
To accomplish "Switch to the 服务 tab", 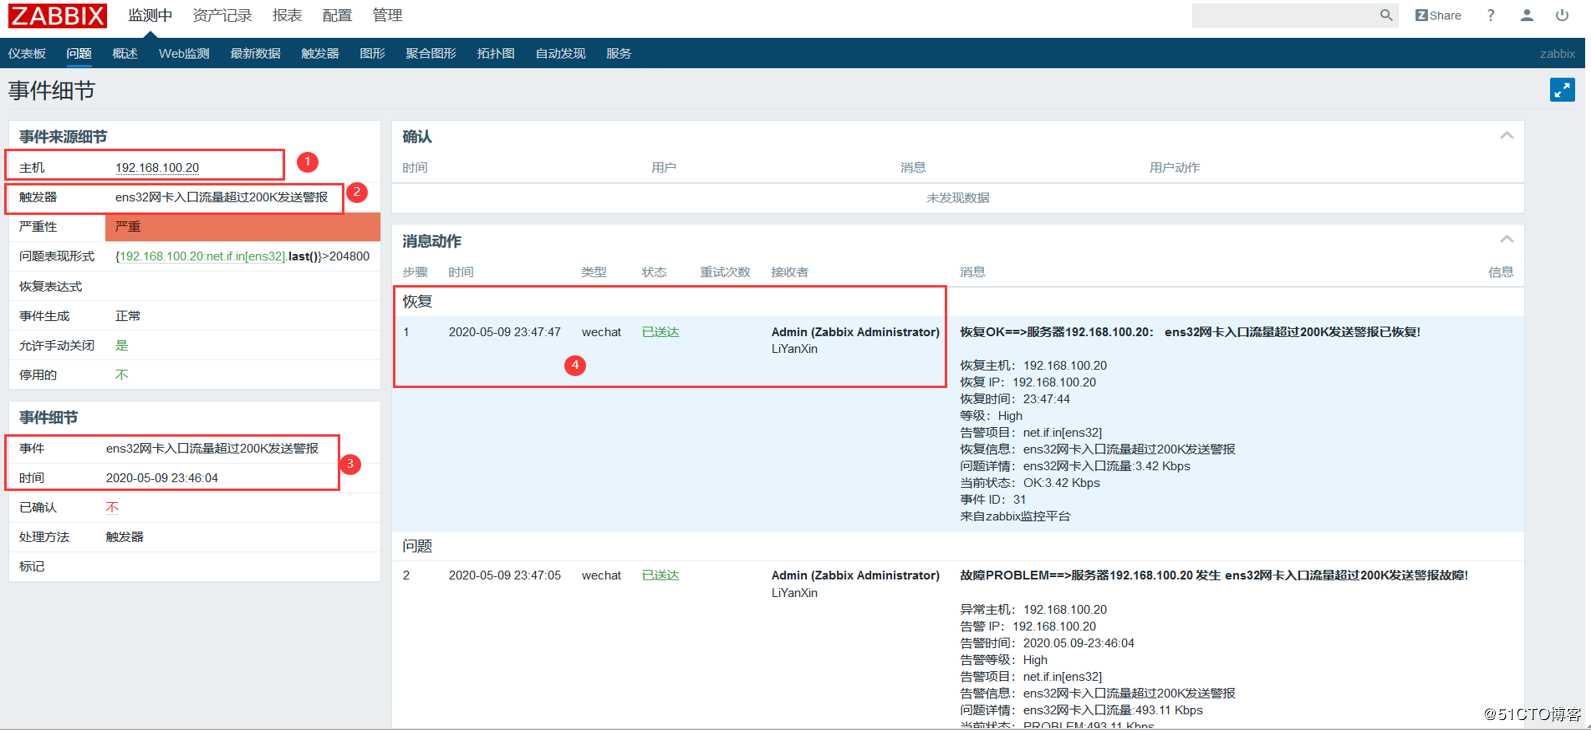I will [619, 54].
